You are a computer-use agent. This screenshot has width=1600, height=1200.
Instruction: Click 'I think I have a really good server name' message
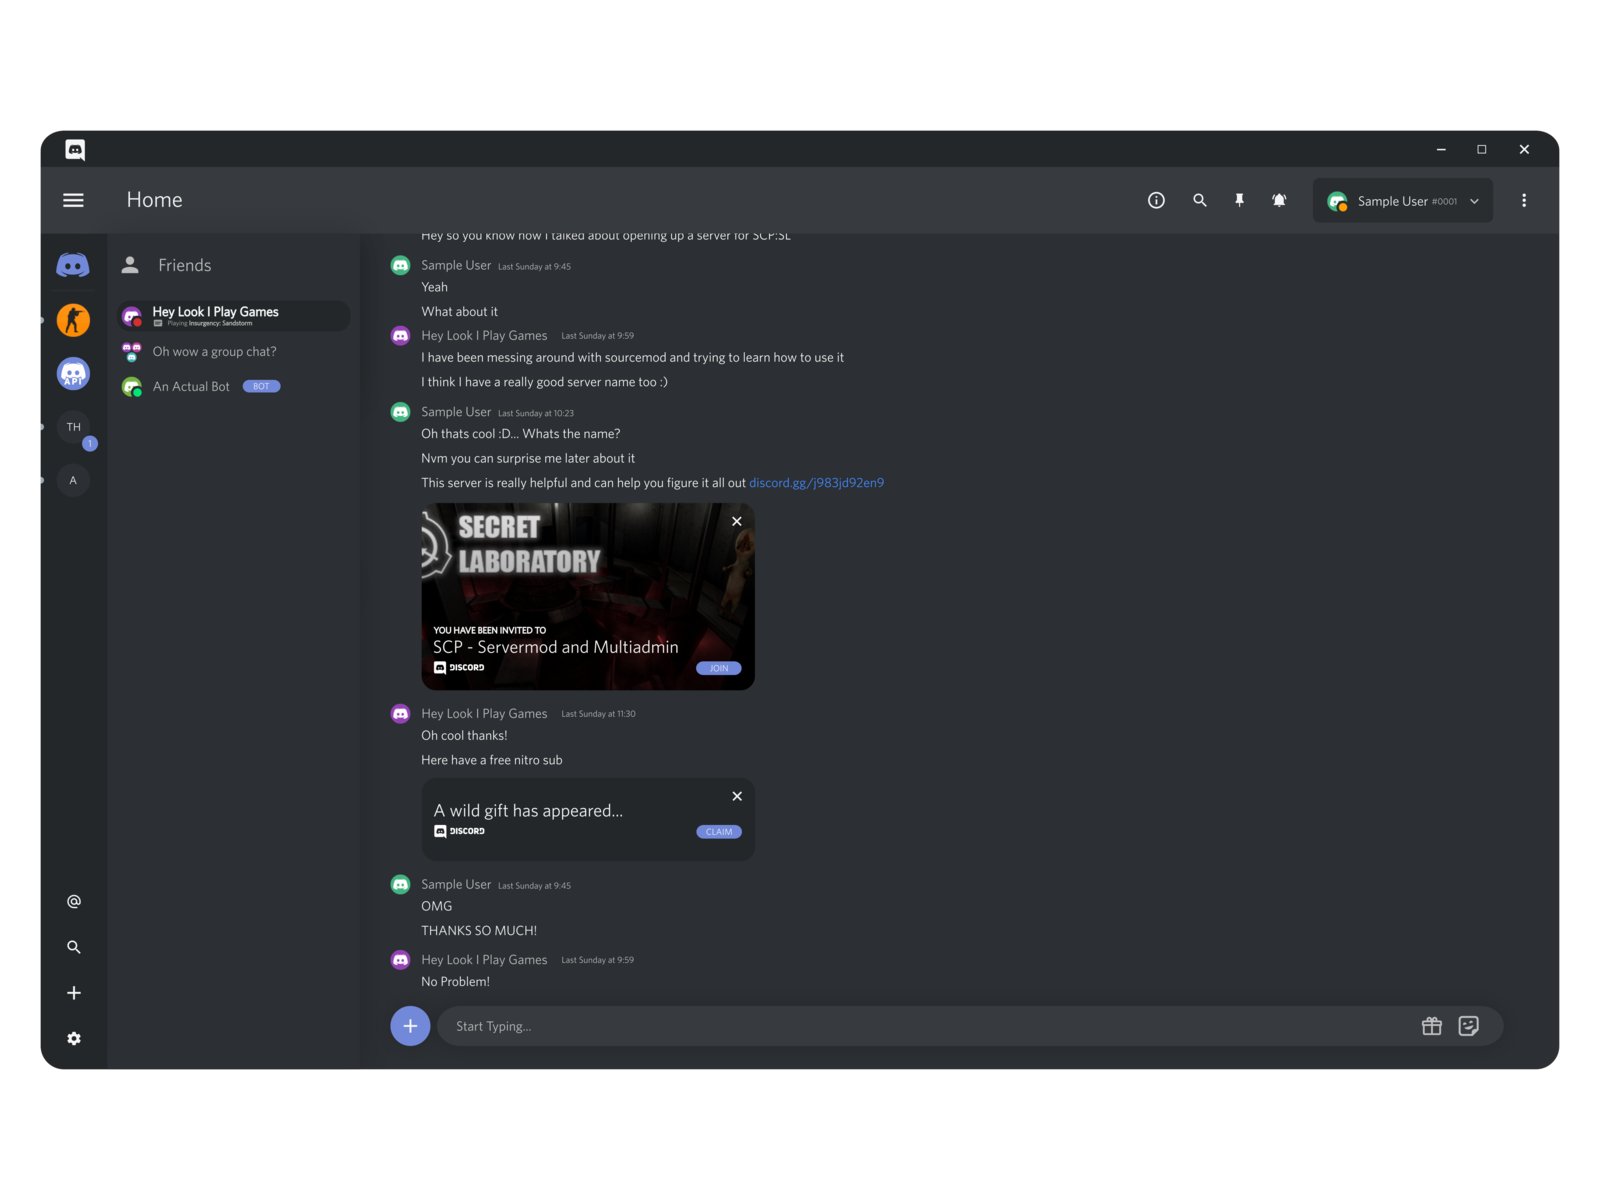coord(544,382)
